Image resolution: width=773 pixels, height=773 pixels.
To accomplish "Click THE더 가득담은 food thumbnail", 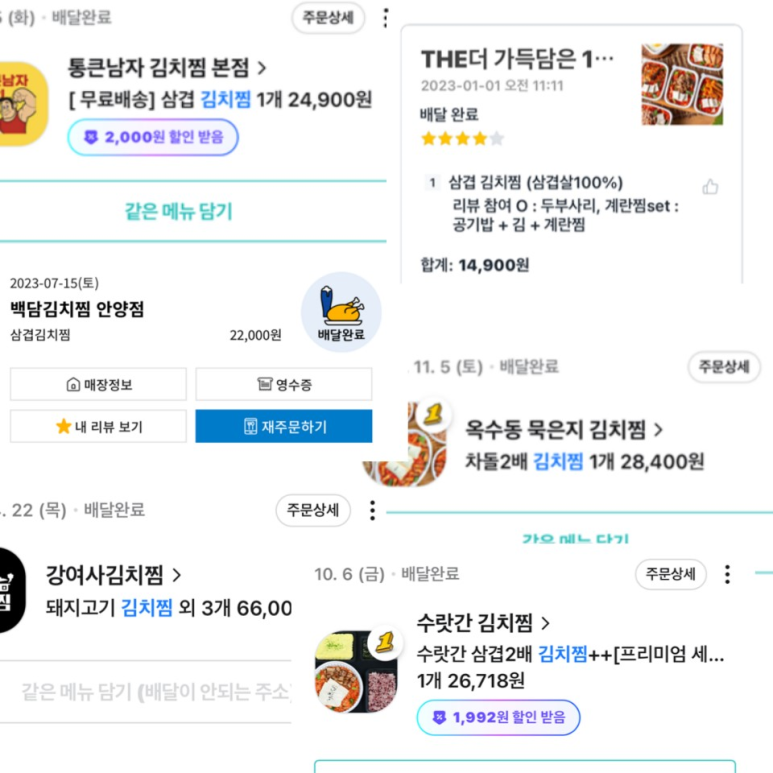I will [x=682, y=83].
